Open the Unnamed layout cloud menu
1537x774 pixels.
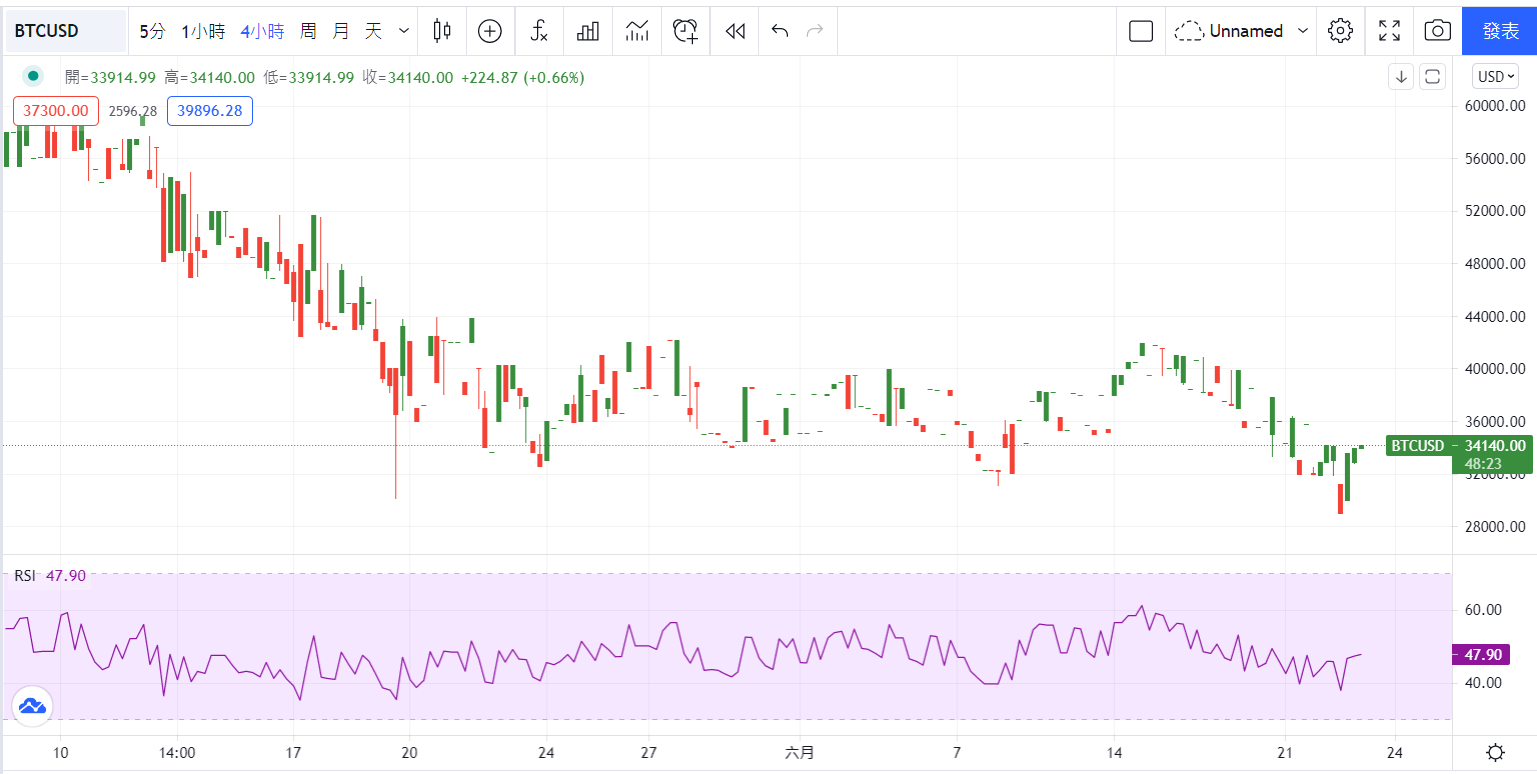click(x=1228, y=31)
